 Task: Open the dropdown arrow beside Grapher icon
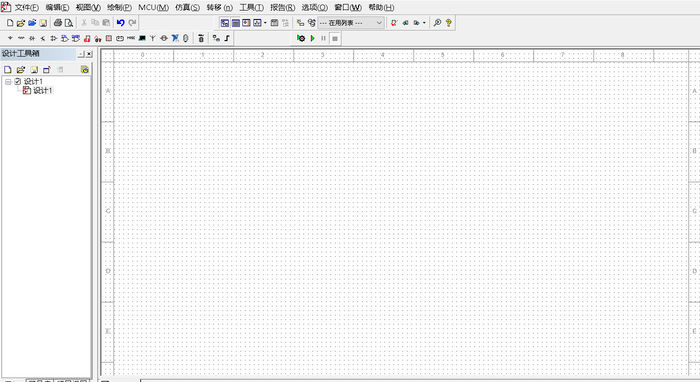tap(265, 23)
